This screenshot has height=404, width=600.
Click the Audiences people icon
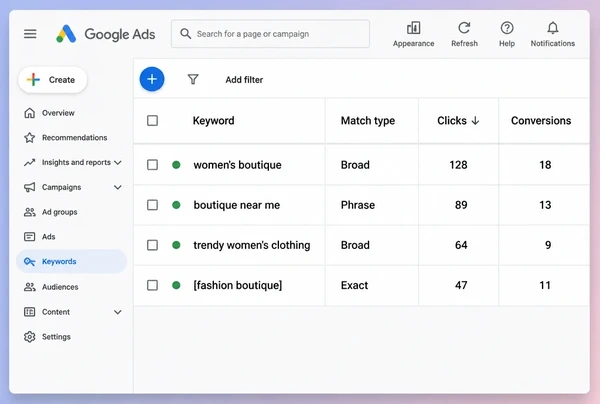[29, 287]
